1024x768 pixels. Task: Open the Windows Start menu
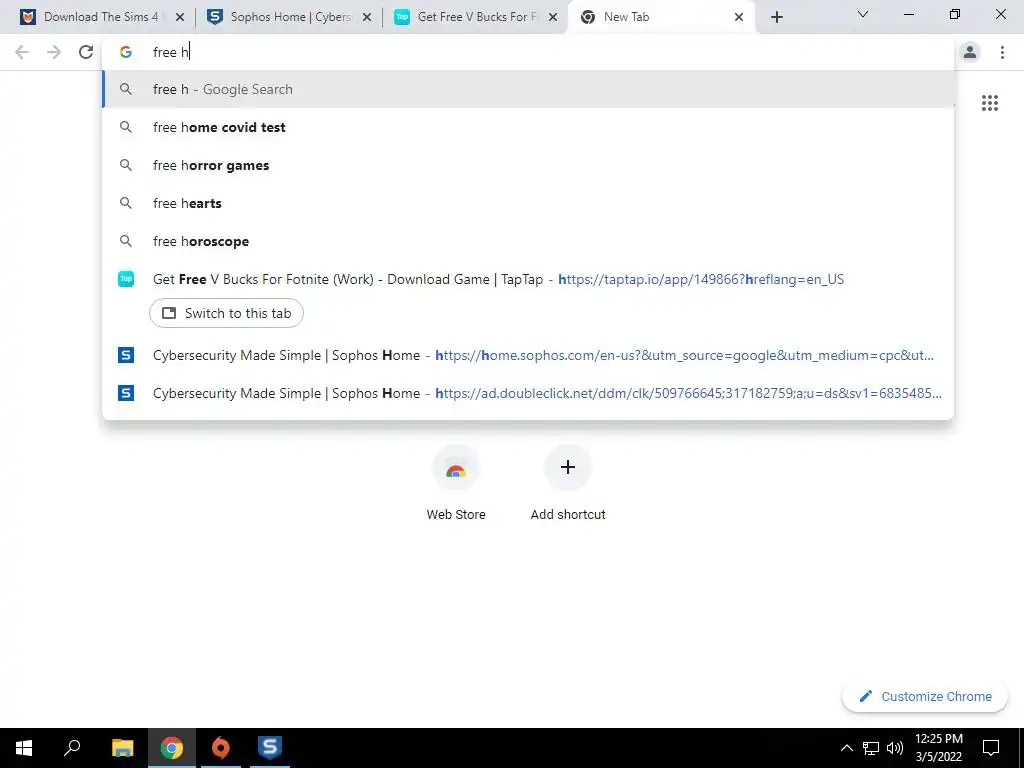(x=24, y=748)
